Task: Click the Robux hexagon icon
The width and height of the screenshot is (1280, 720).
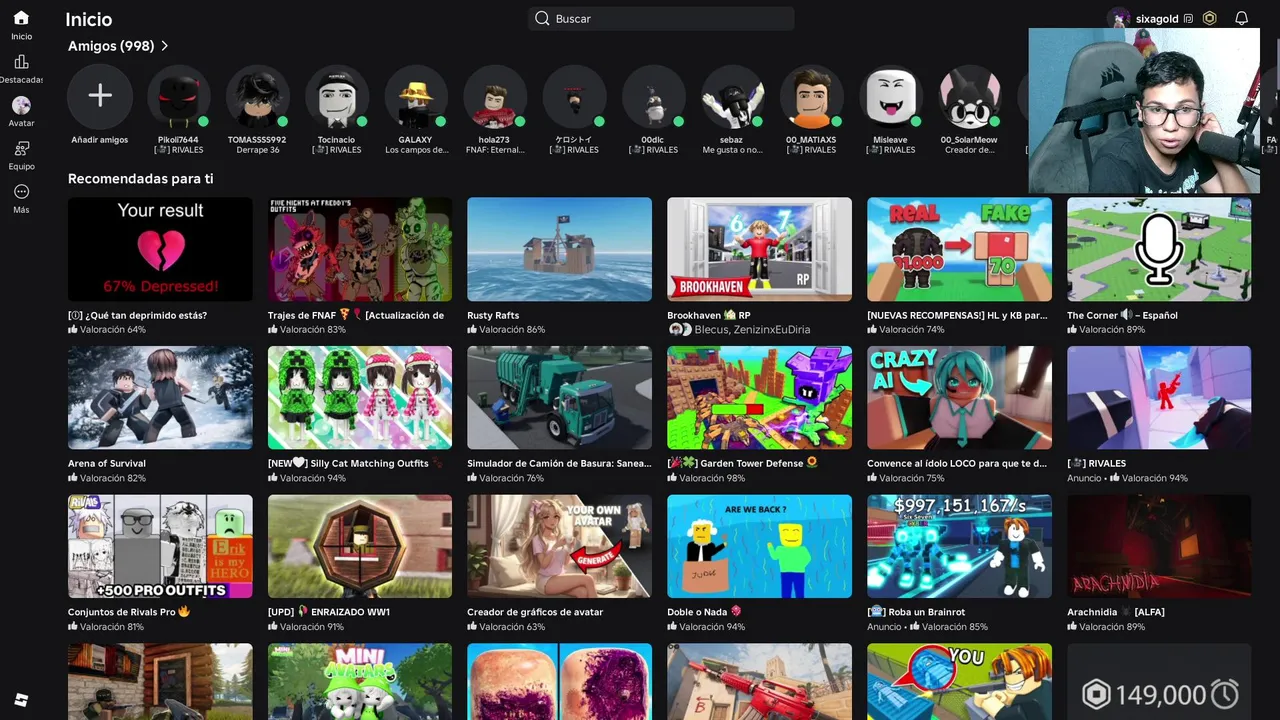Action: pyautogui.click(x=1209, y=18)
